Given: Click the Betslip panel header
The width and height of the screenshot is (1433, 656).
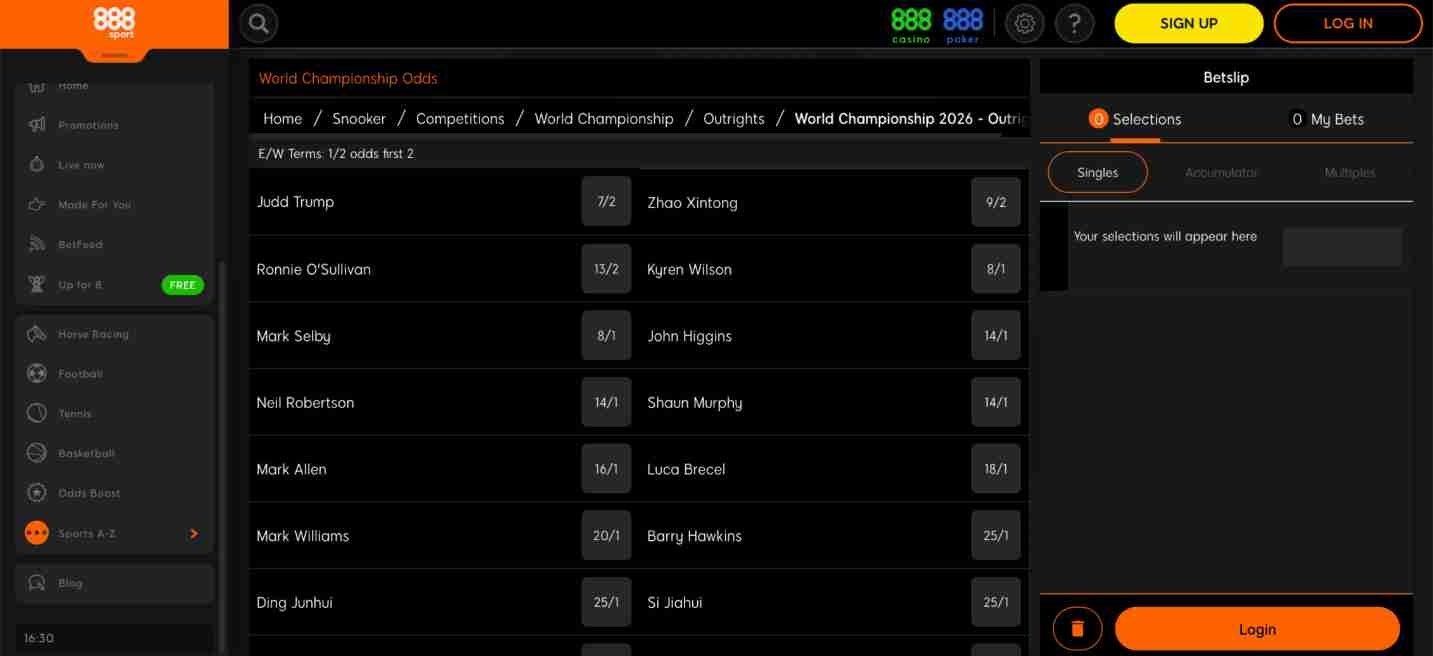Looking at the screenshot, I should (x=1226, y=77).
